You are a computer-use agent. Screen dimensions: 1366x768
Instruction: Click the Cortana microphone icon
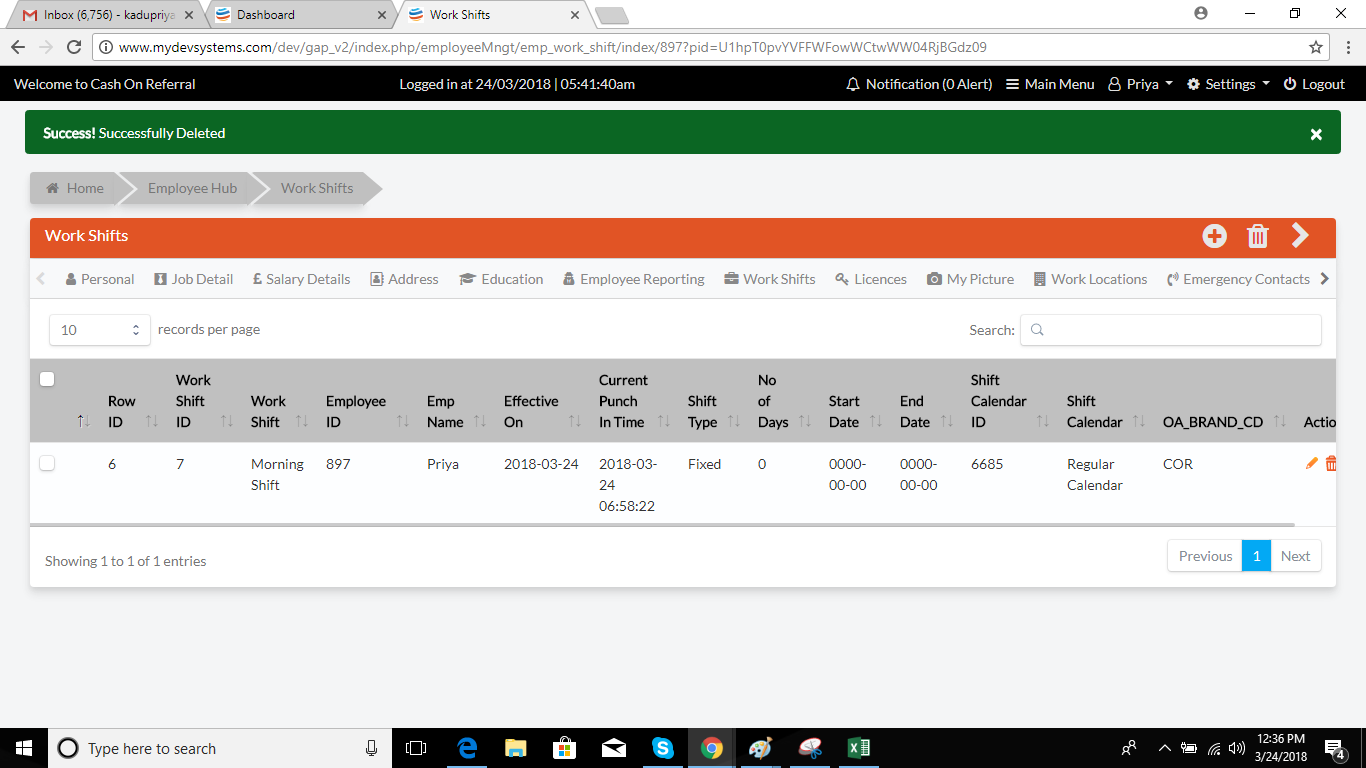click(372, 748)
